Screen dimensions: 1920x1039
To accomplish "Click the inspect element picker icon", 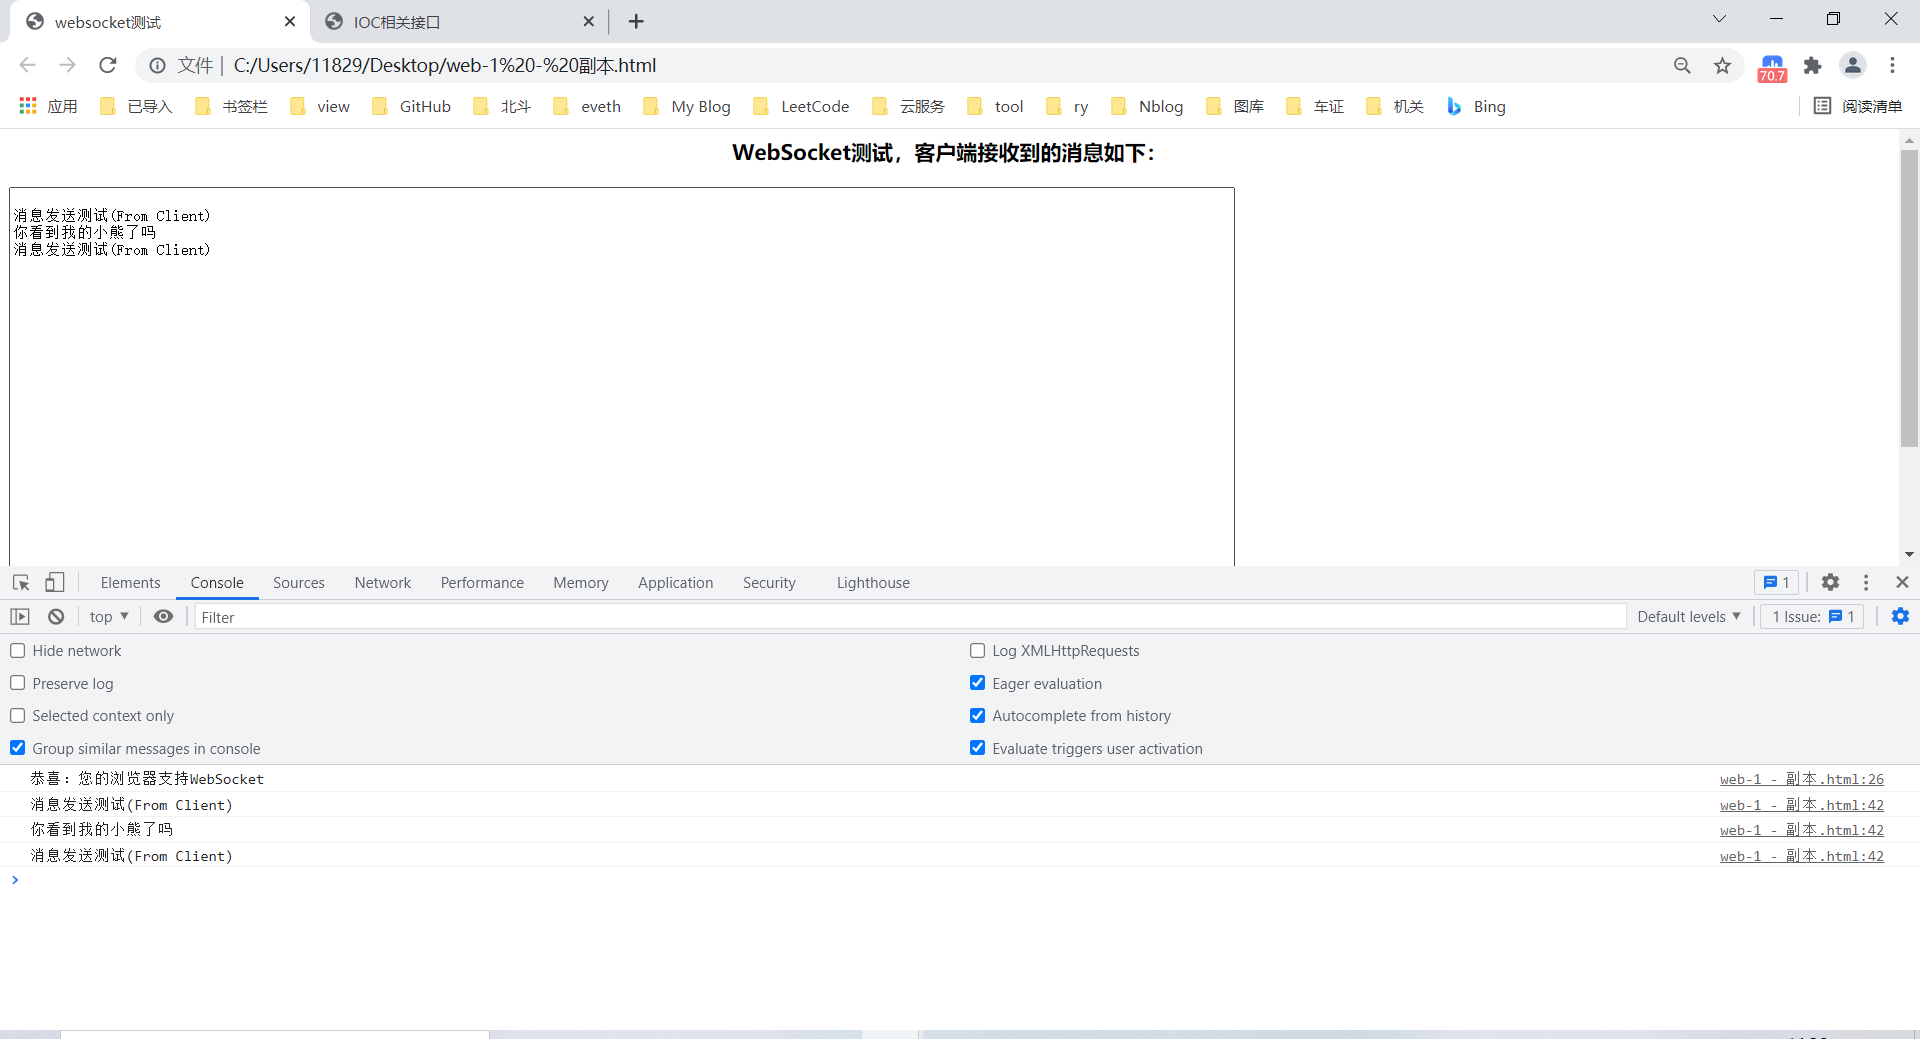I will (21, 582).
